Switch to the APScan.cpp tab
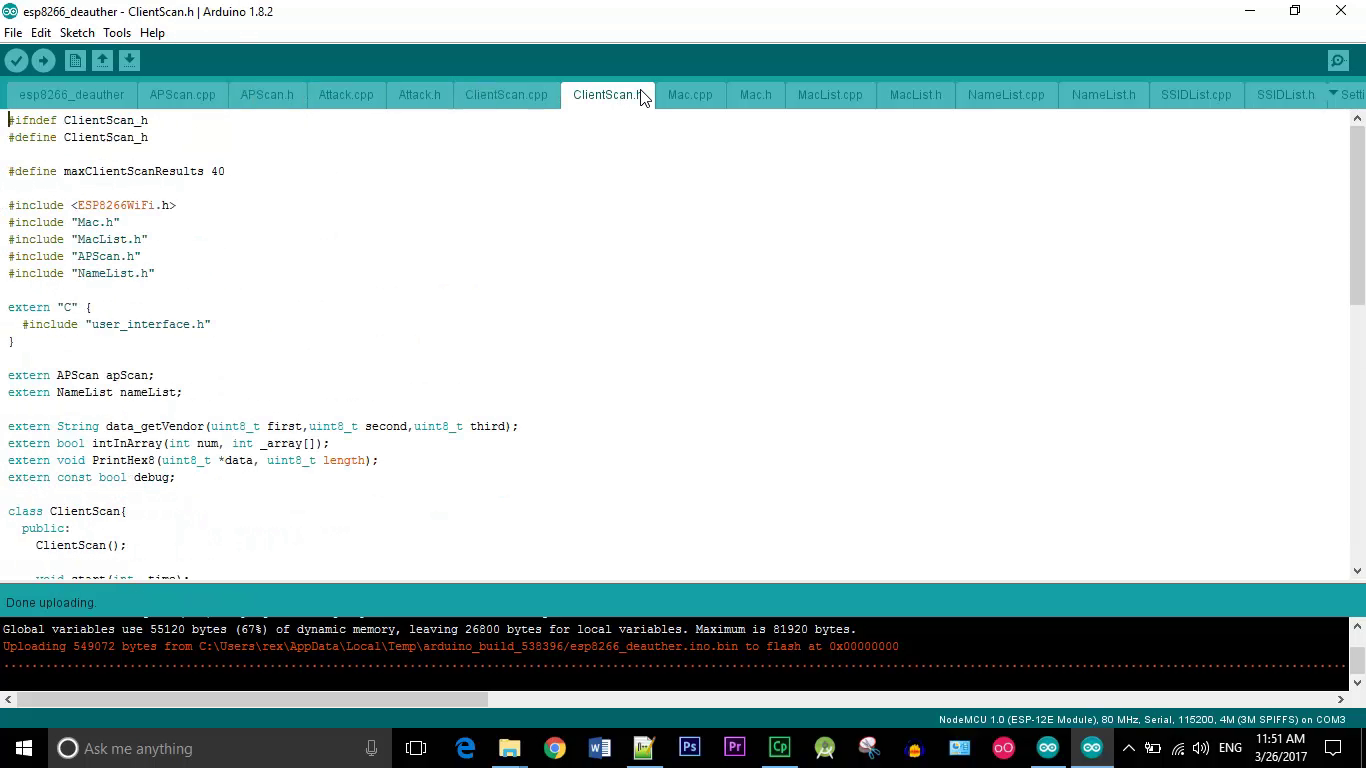The height and width of the screenshot is (768, 1366). (182, 95)
